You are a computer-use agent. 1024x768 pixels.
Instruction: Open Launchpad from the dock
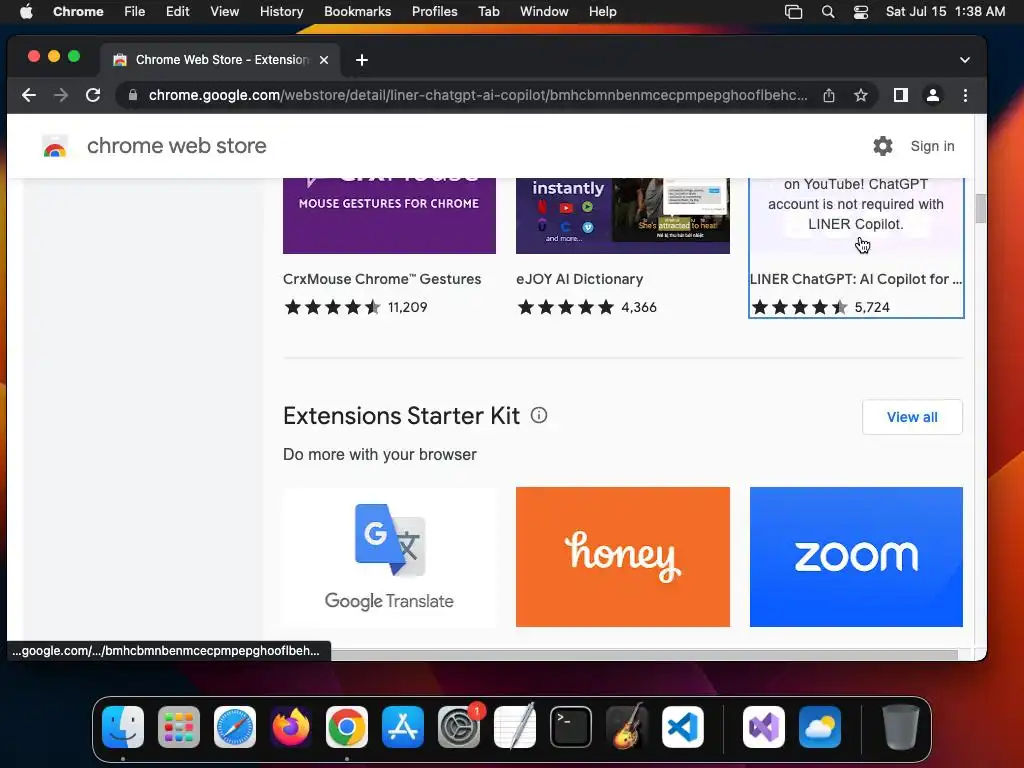[179, 727]
